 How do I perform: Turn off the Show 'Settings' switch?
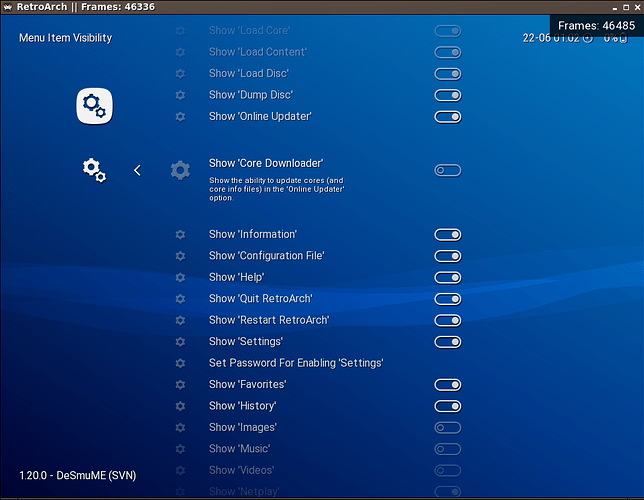pos(448,342)
